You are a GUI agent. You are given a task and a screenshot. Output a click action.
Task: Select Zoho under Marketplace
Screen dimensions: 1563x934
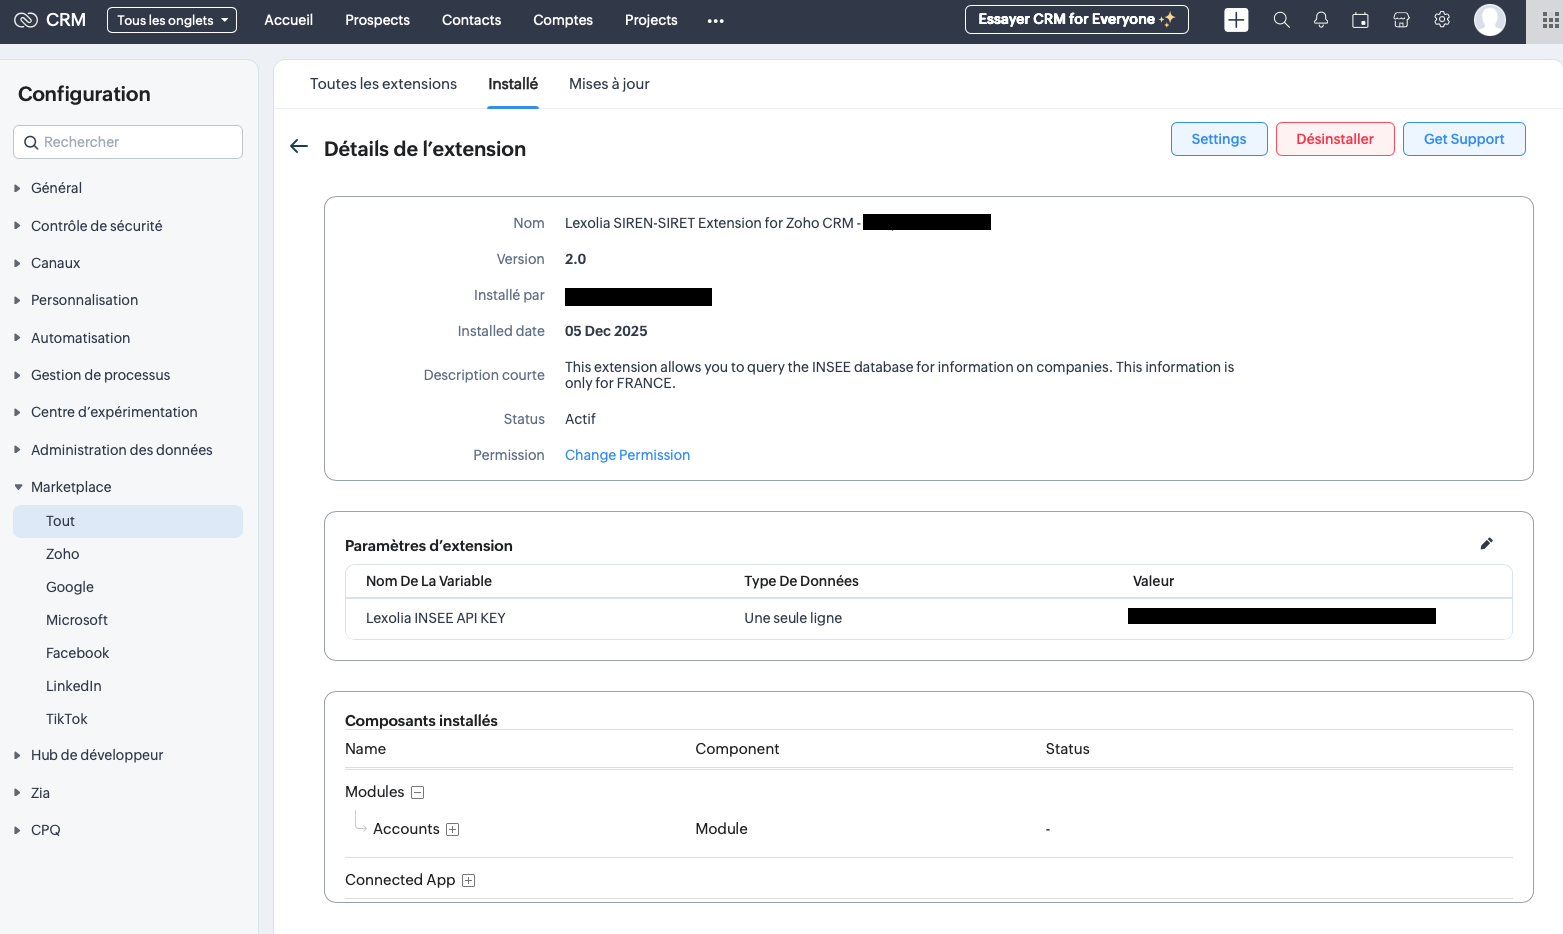pyautogui.click(x=62, y=554)
